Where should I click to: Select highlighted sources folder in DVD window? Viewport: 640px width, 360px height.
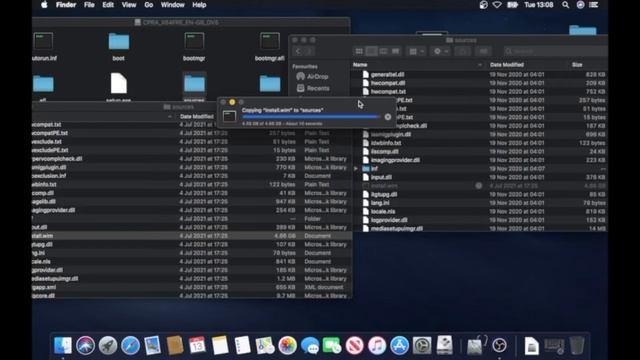[194, 84]
